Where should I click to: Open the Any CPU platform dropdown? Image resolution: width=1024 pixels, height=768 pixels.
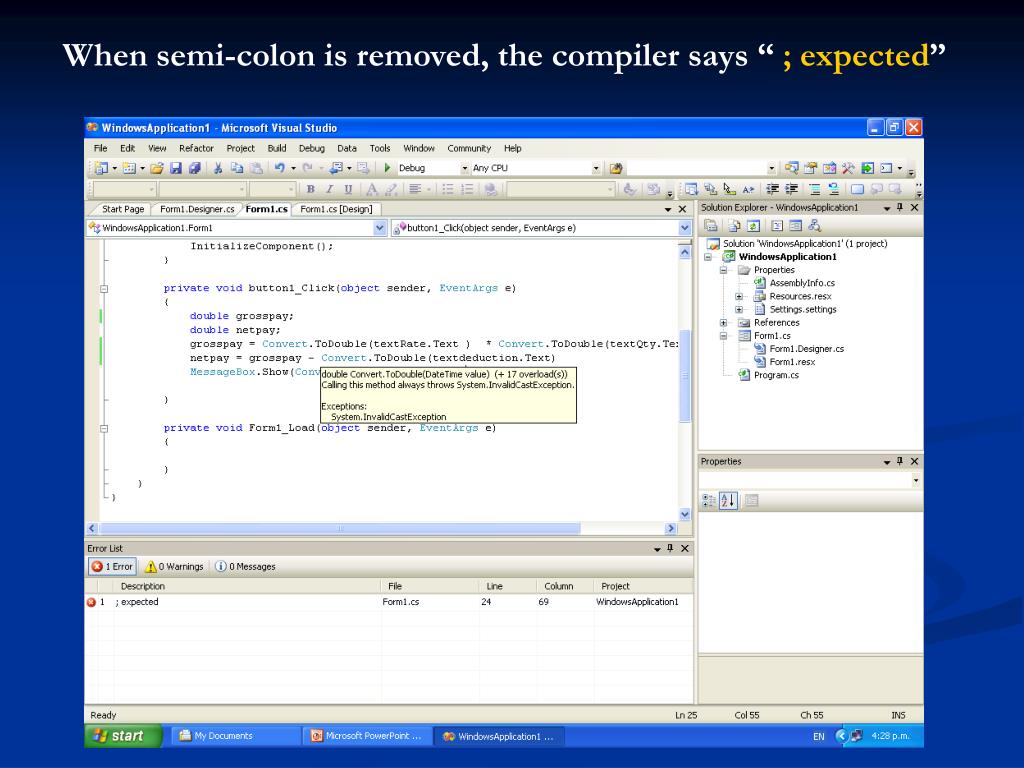coord(596,168)
